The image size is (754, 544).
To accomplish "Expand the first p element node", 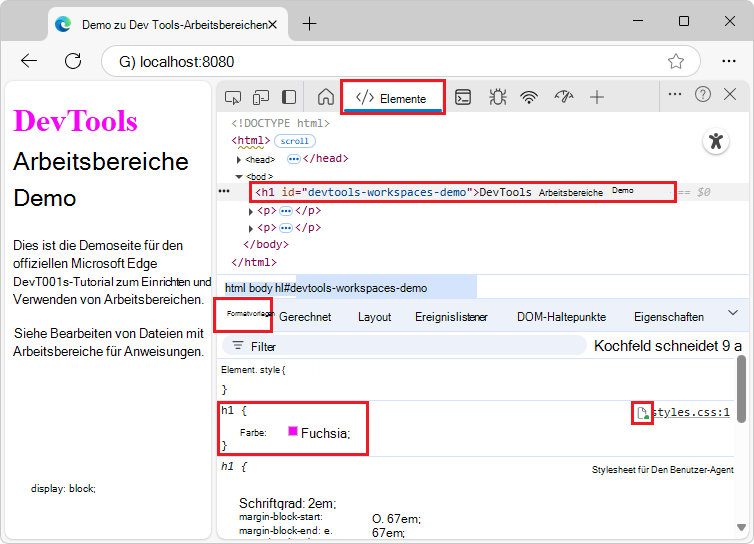I will pos(251,211).
